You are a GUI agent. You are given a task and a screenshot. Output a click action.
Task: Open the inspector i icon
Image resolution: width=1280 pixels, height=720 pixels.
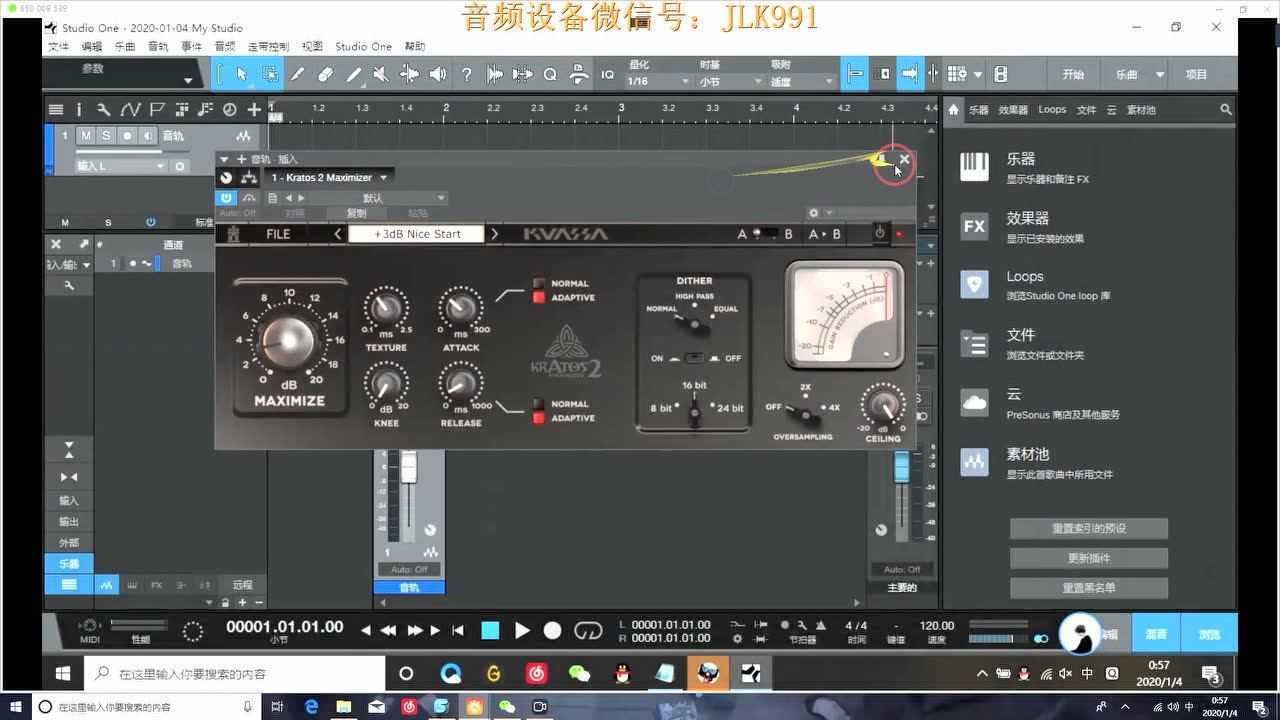tap(79, 109)
